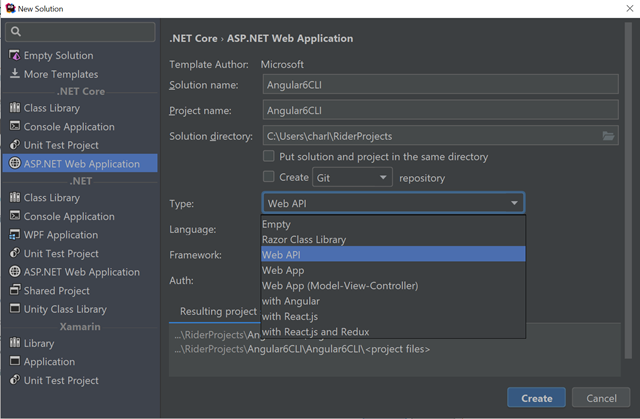
Task: Click the dialog vertical scrollbar
Action: 628,191
